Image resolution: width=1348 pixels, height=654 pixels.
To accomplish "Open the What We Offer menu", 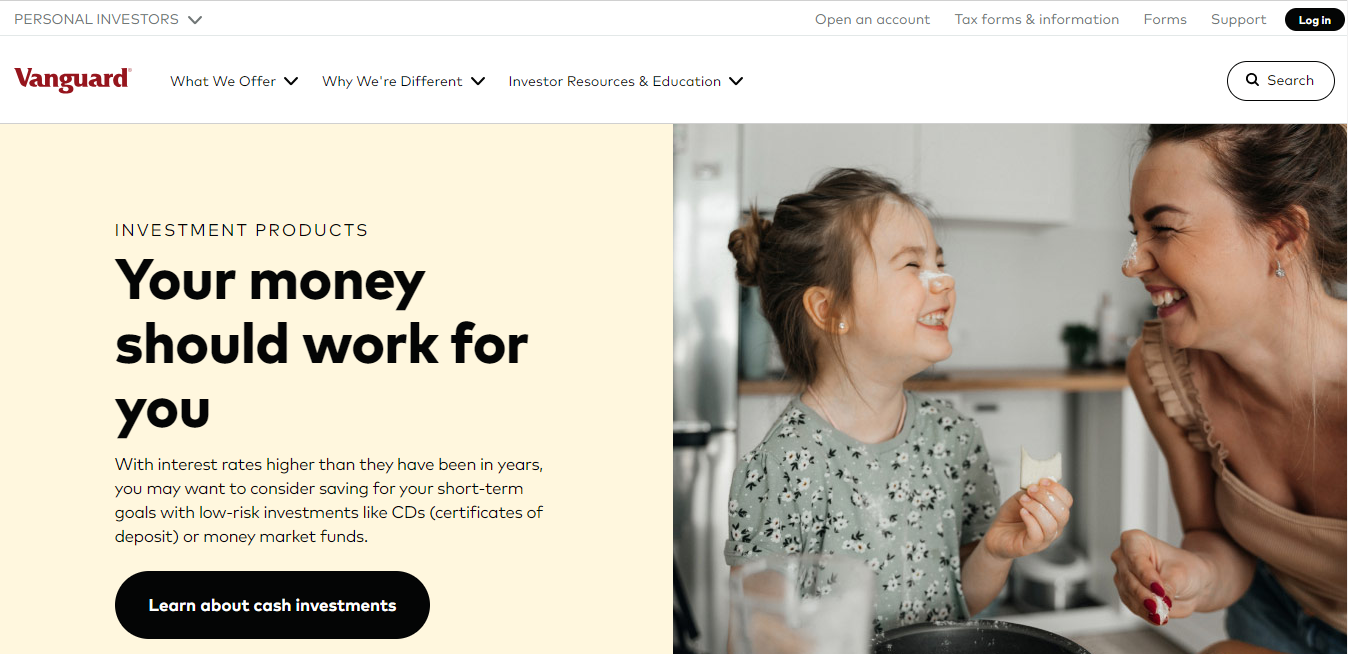I will click(234, 81).
